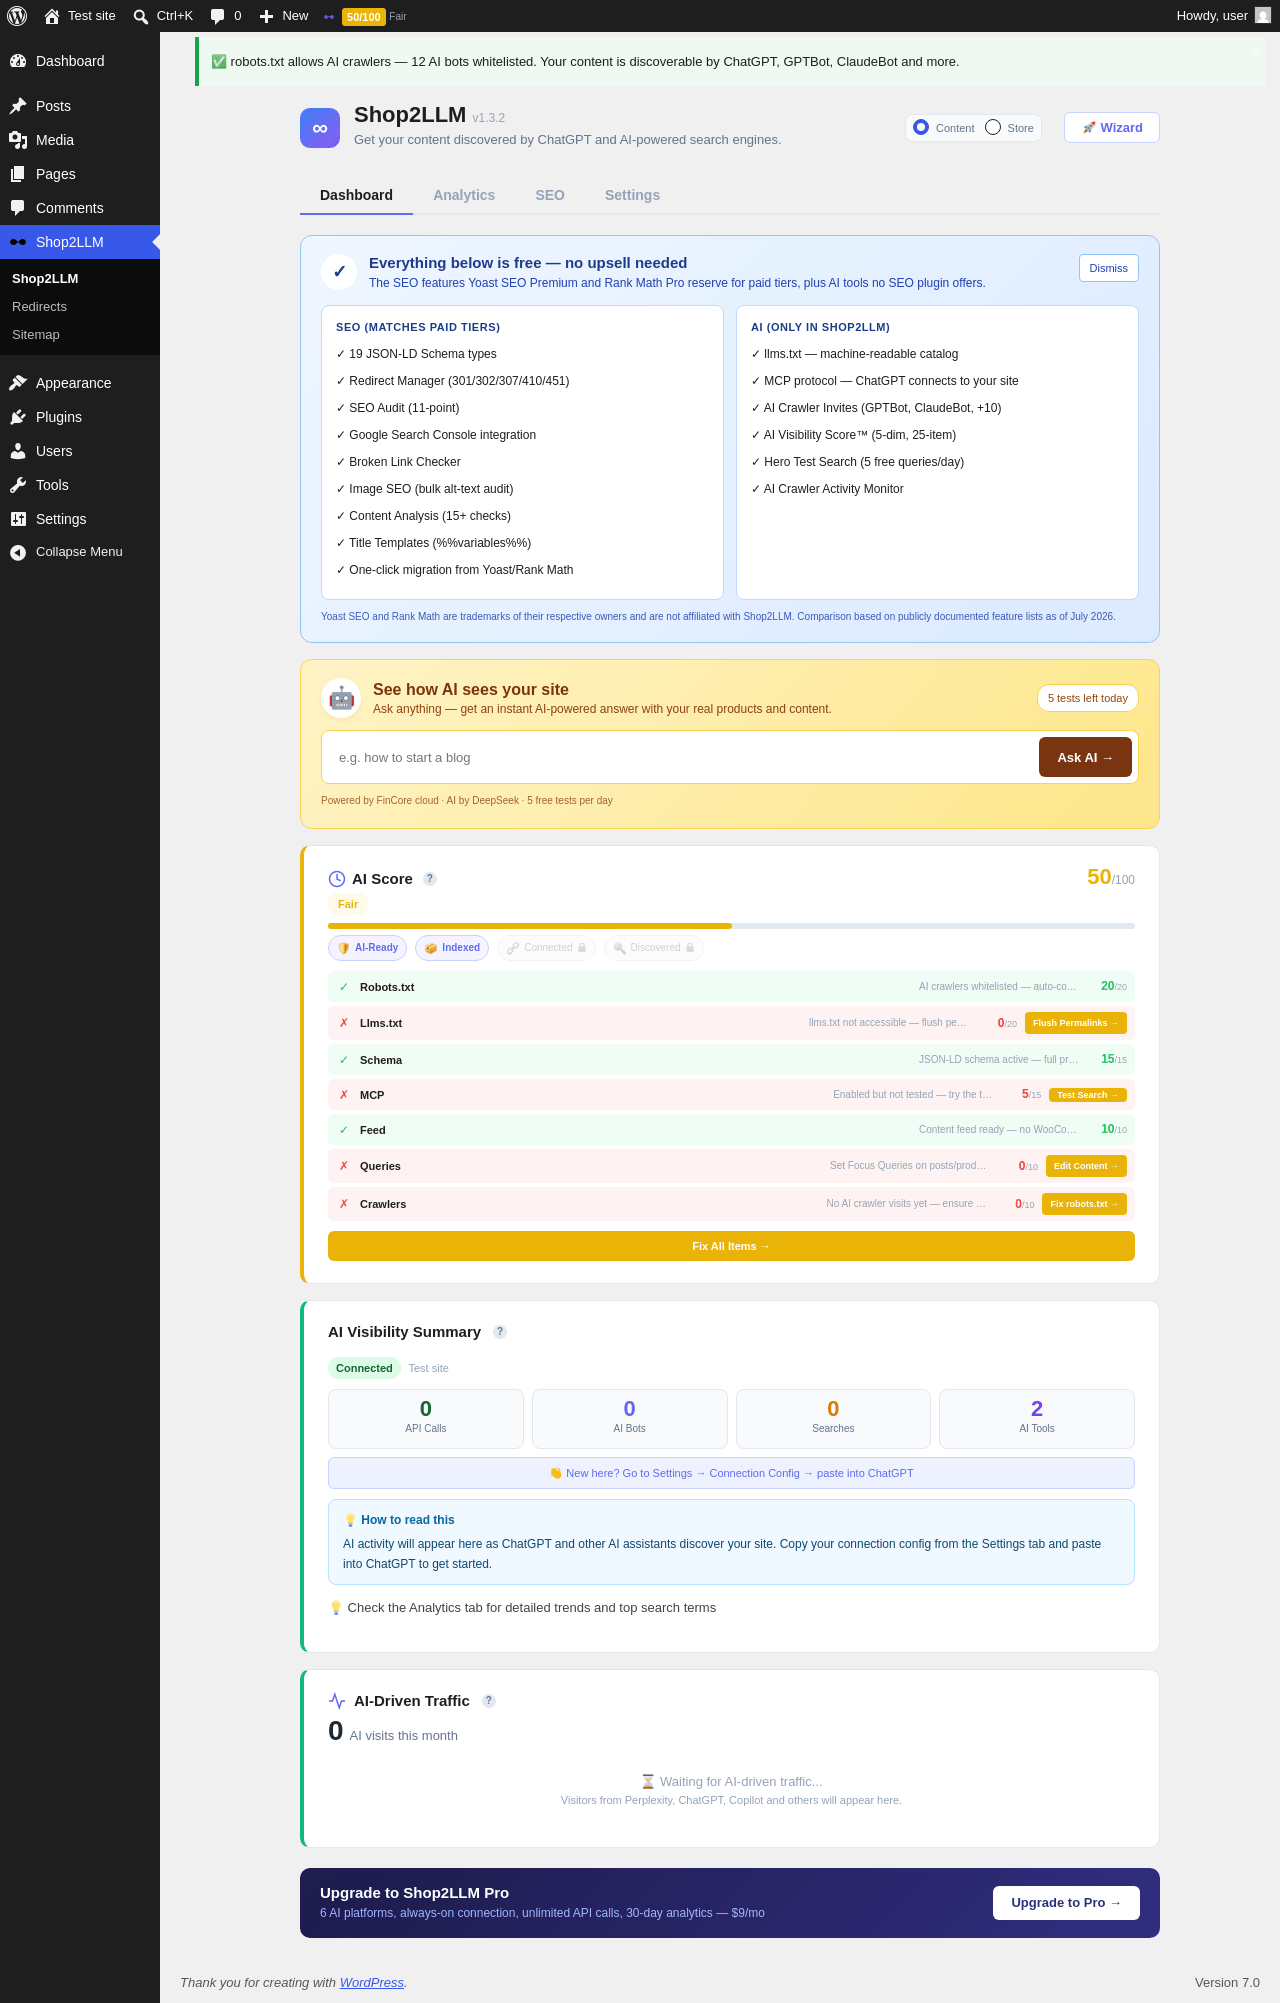Open Comments in the left sidebar menu
Viewport: 1280px width, 2003px height.
point(80,208)
